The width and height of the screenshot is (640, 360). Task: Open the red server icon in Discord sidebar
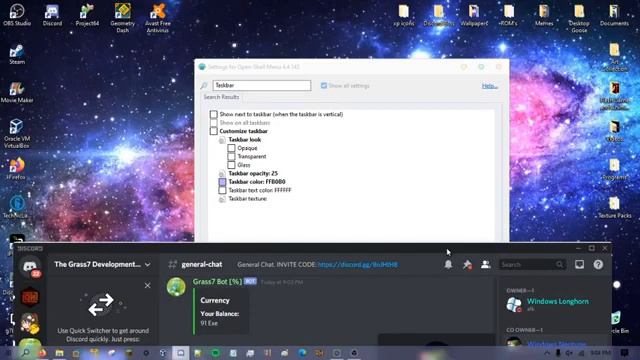pyautogui.click(x=30, y=297)
